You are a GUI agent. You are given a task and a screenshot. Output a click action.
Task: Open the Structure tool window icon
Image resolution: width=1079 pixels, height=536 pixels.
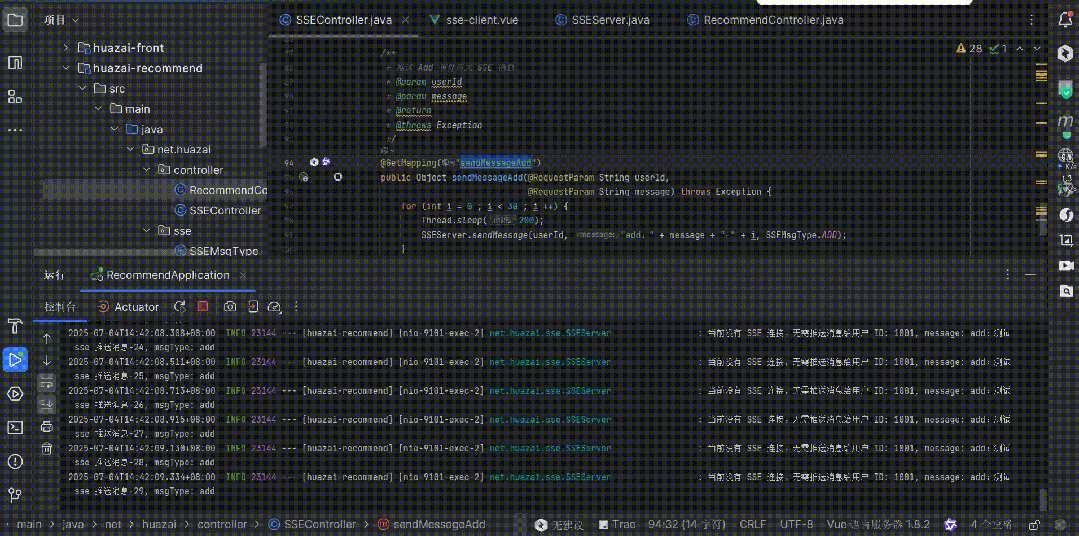click(x=14, y=96)
